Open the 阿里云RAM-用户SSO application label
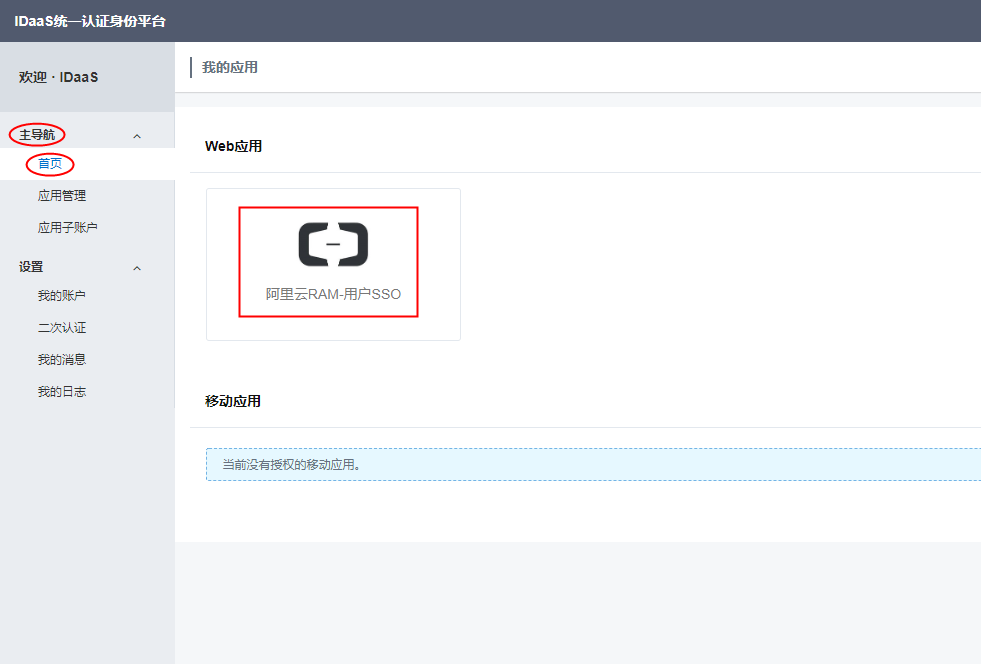Viewport: 981px width, 664px height. 333,295
